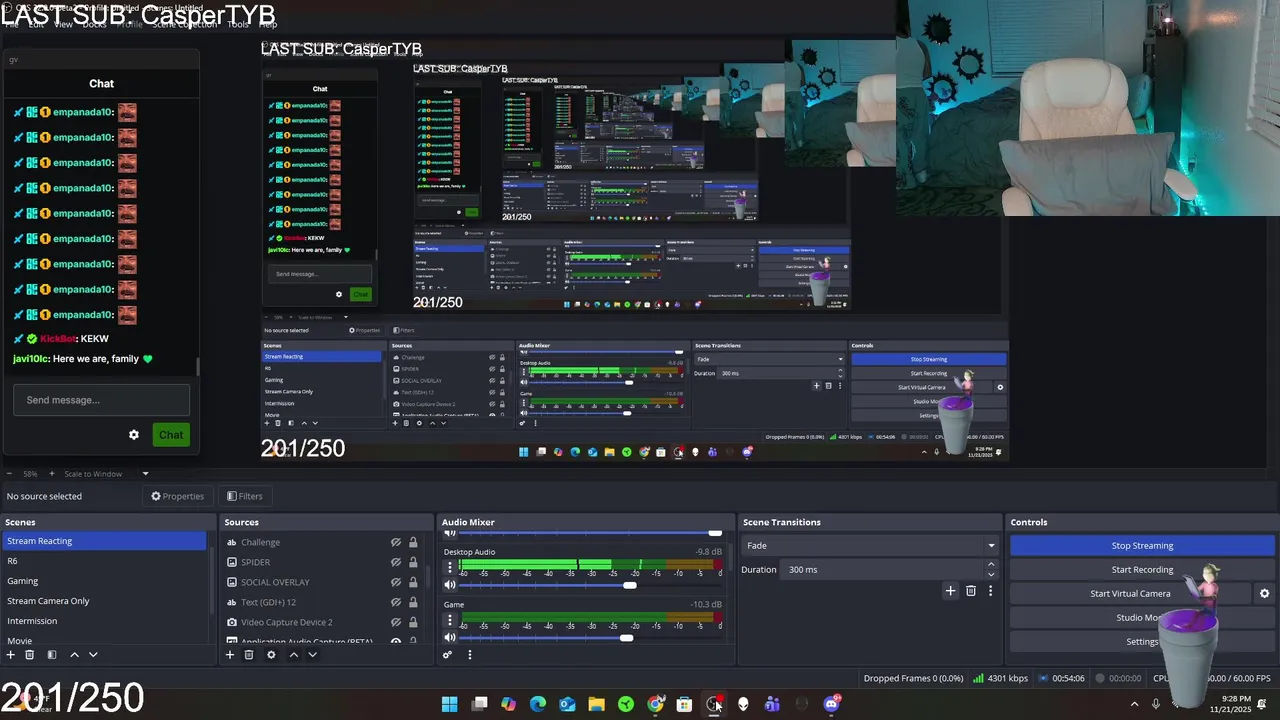Viewport: 1280px width, 720px height.
Task: Select the Video Capture Device 2 source row
Action: pyautogui.click(x=322, y=622)
